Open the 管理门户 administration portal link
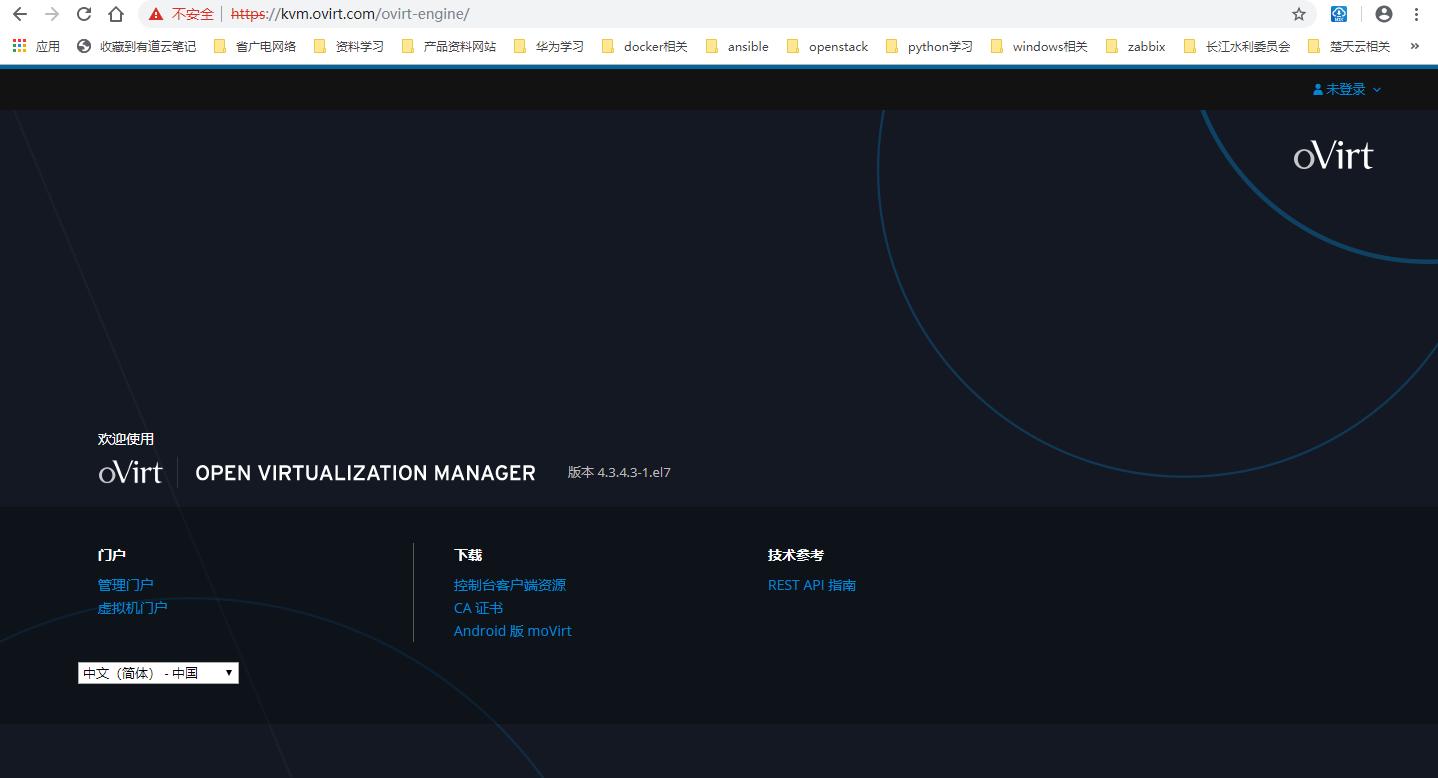Screen dimensions: 1438x778 (126, 585)
